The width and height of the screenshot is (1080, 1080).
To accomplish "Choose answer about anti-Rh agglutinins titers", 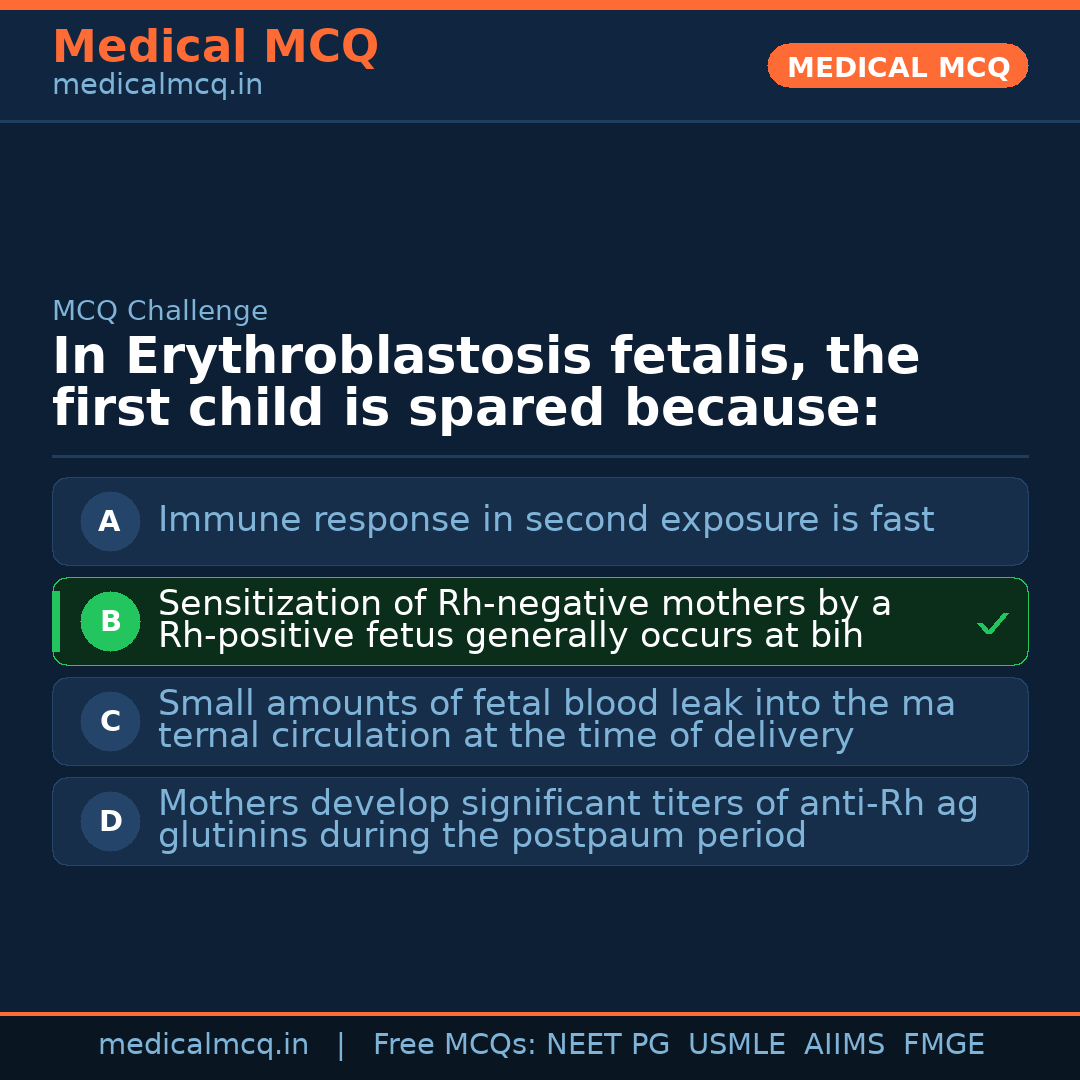I will (x=567, y=820).
